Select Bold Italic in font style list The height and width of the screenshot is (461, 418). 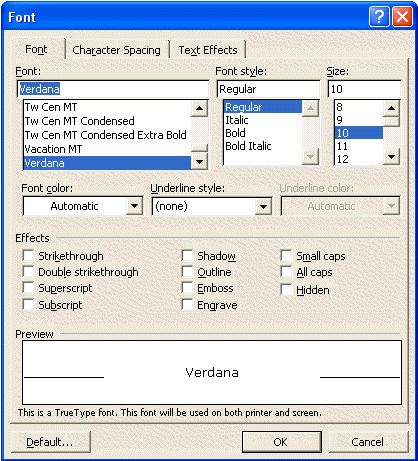point(248,146)
